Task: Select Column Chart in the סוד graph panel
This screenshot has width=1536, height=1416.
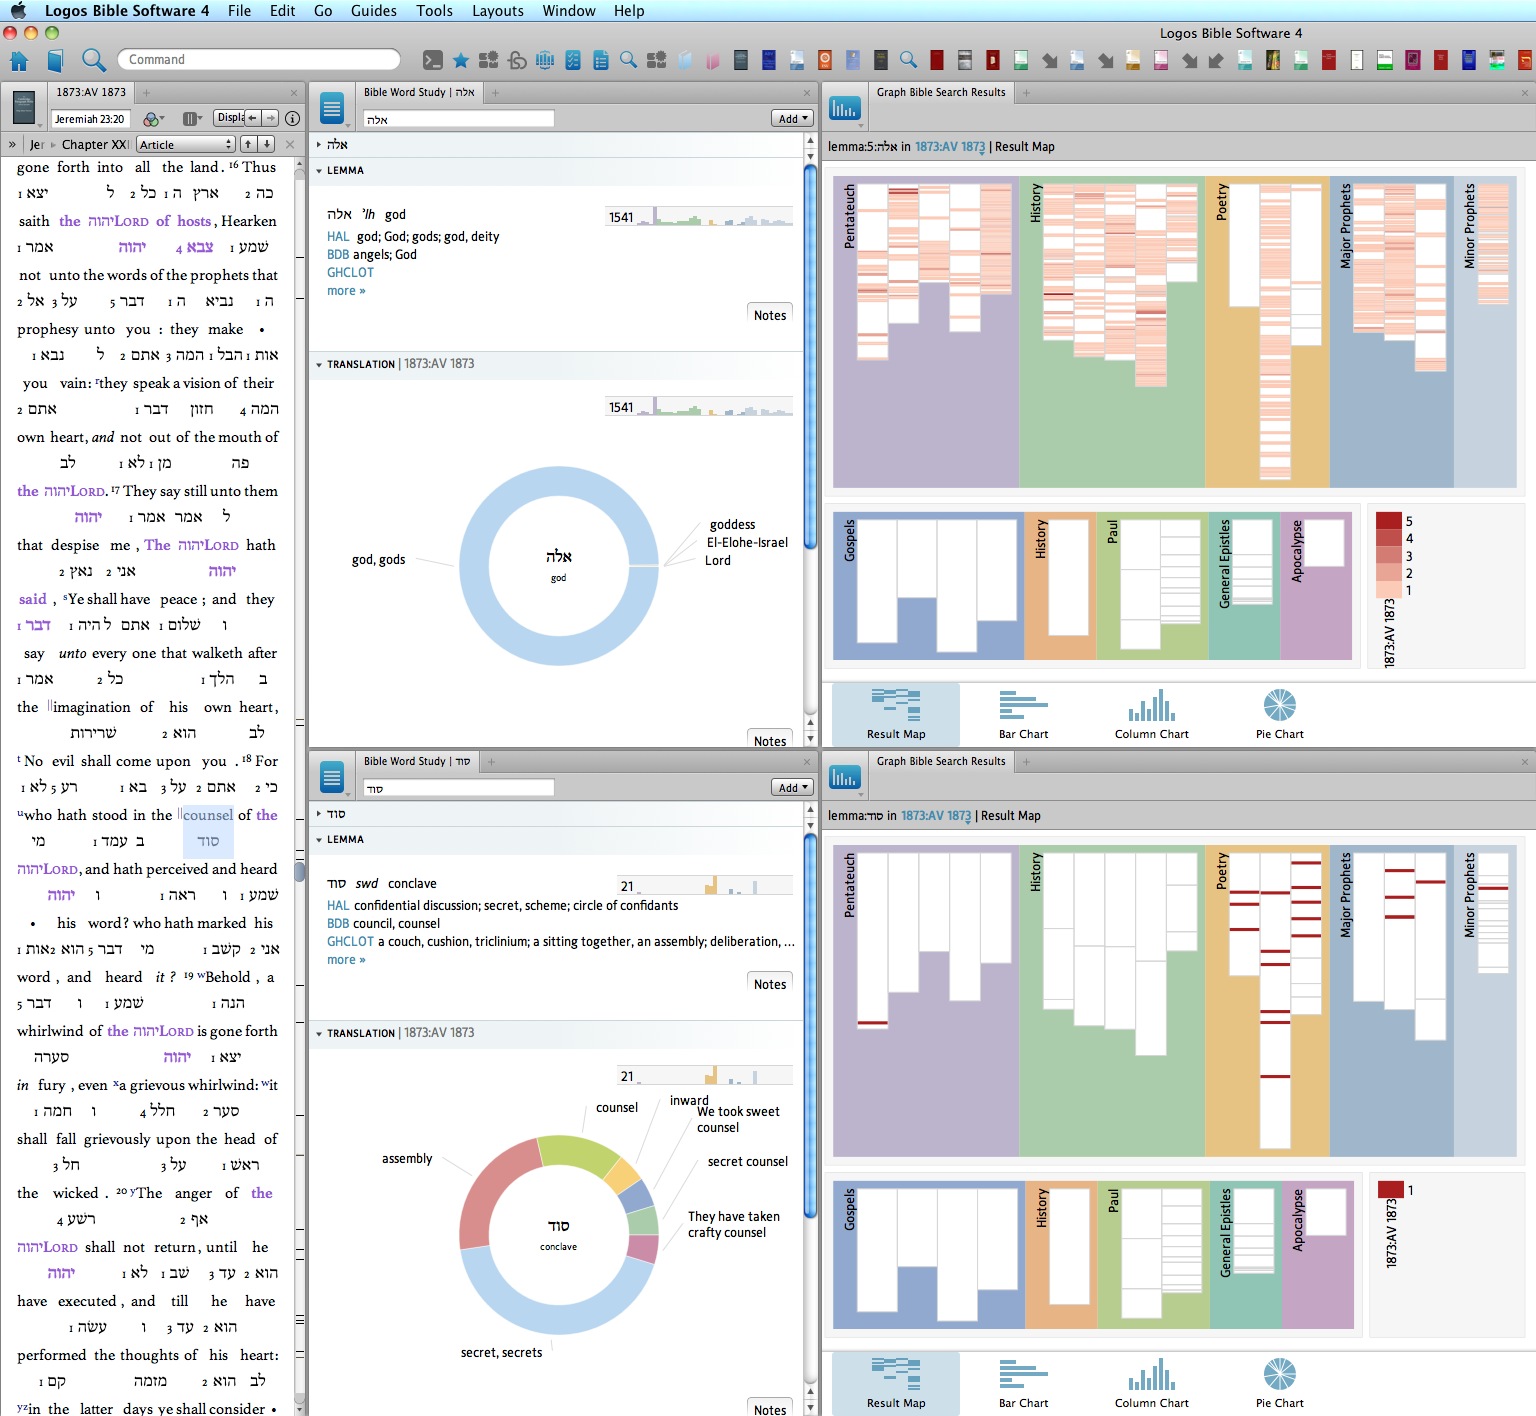Action: (1152, 1383)
